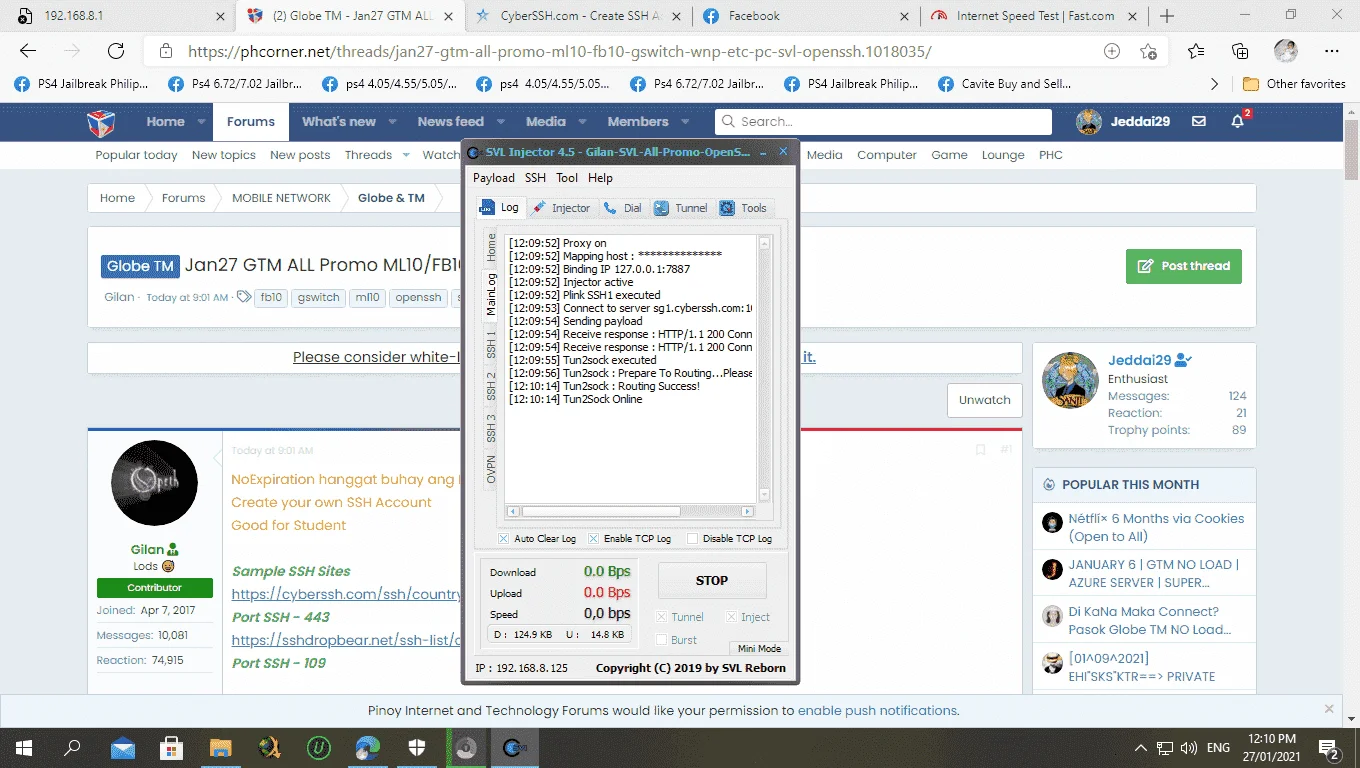
Task: Dismiss the push notification banner
Action: pyautogui.click(x=1329, y=709)
